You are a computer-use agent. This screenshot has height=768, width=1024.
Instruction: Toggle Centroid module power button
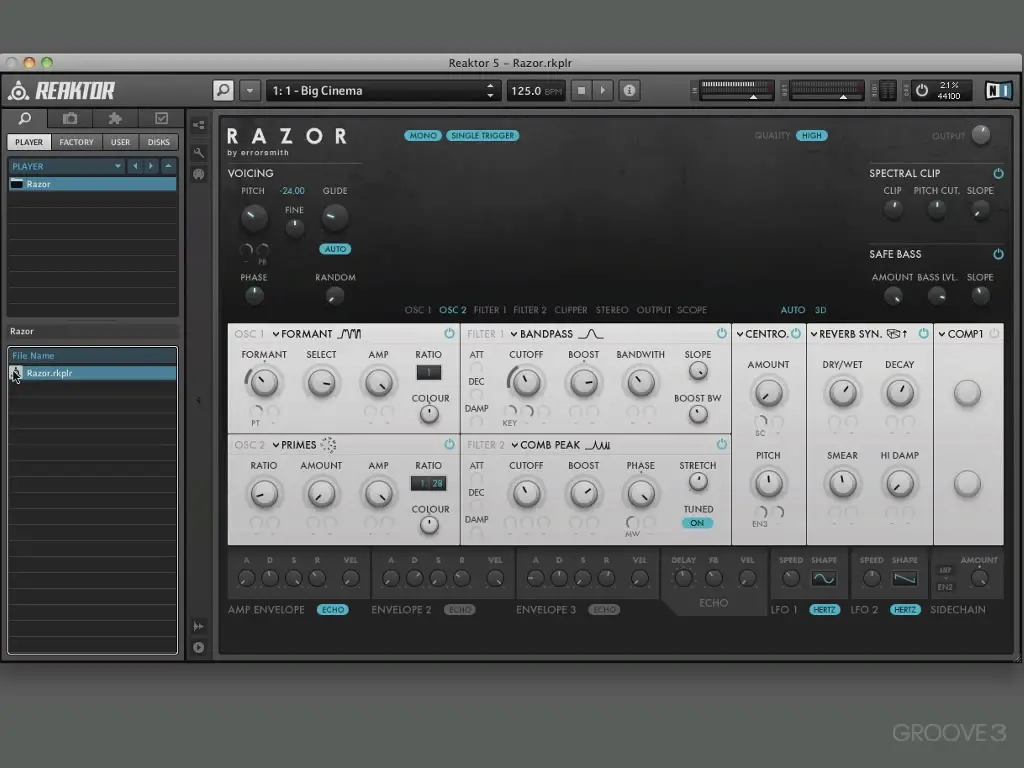pyautogui.click(x=796, y=334)
